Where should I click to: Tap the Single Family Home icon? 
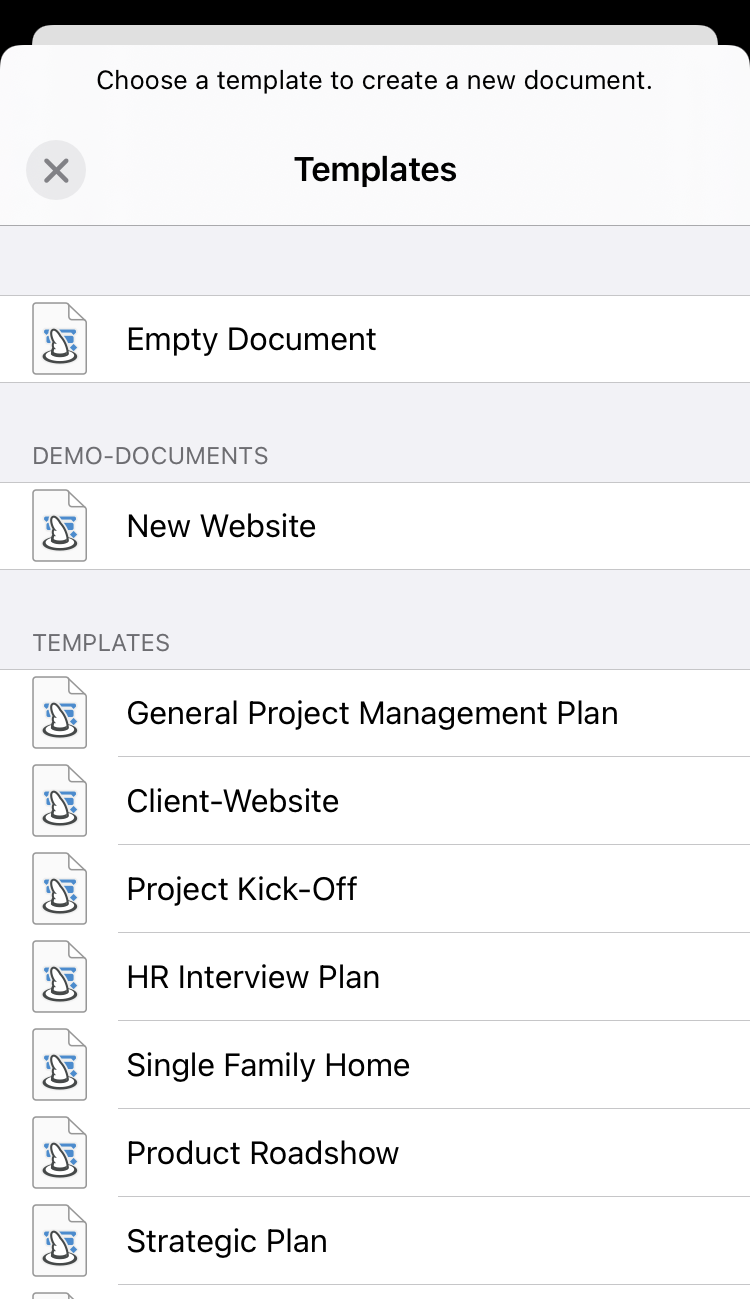click(60, 1065)
